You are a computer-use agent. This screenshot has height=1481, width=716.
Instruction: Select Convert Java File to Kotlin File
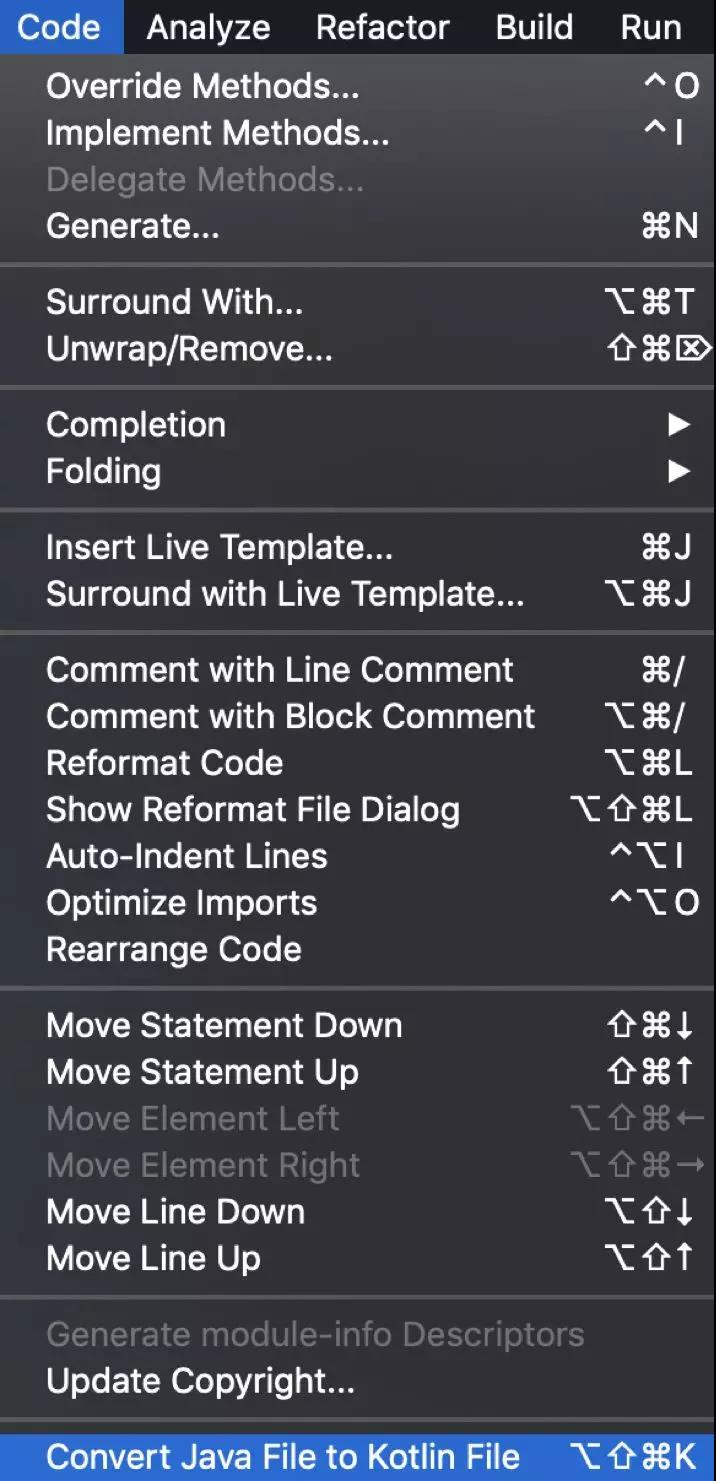click(358, 1457)
